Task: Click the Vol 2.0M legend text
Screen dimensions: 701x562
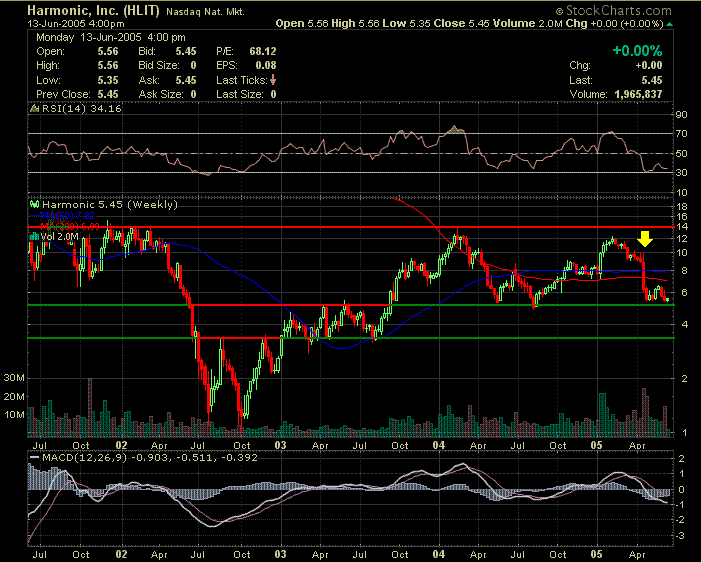Action: pyautogui.click(x=59, y=237)
